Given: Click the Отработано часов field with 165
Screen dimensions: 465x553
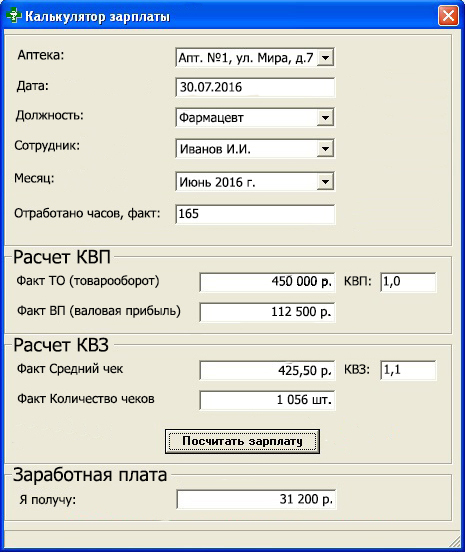Looking at the screenshot, I should (255, 214).
